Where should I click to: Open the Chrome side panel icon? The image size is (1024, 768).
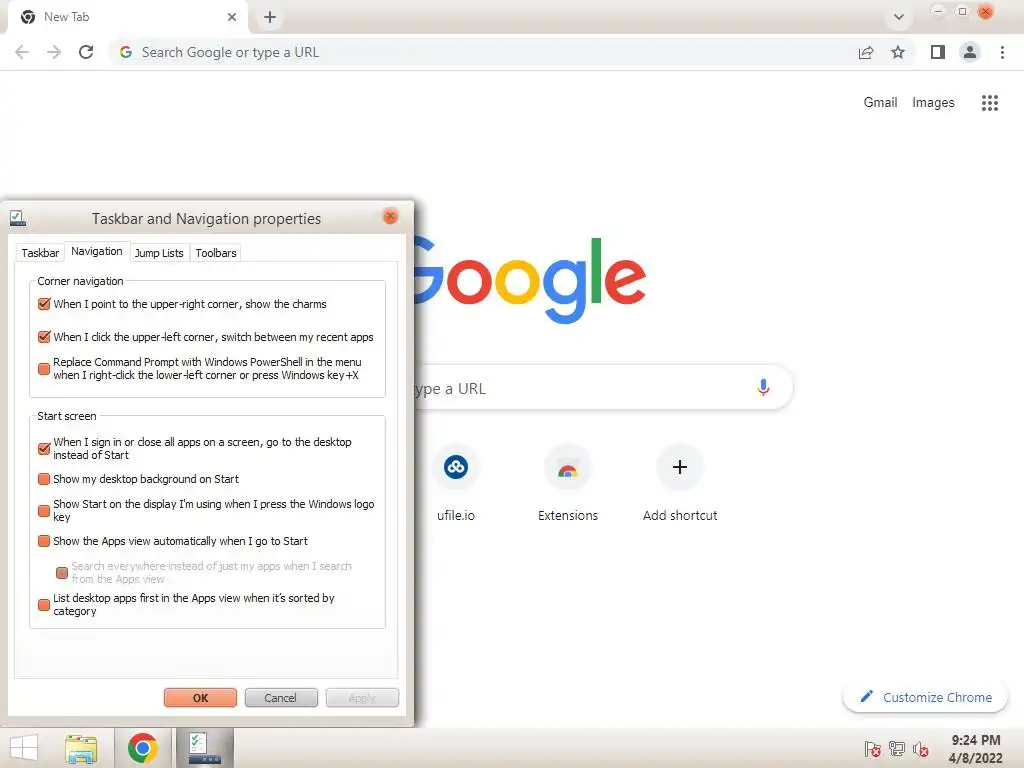pos(938,52)
